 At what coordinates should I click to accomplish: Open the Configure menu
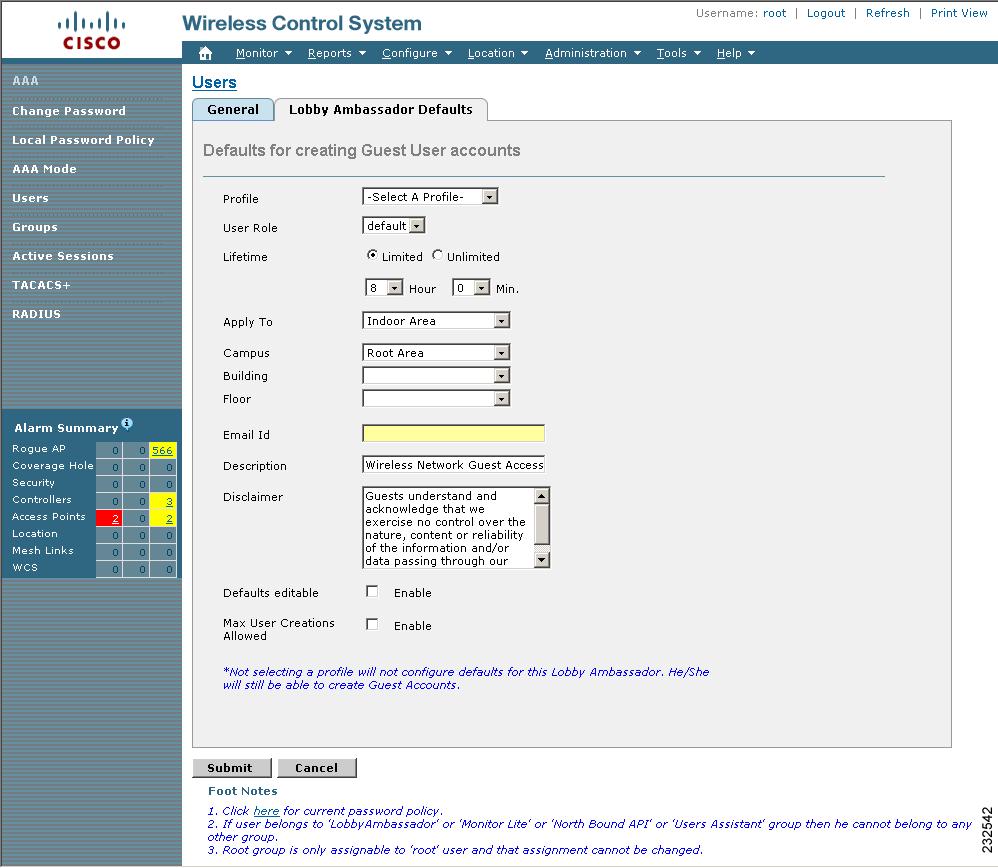pyautogui.click(x=417, y=53)
